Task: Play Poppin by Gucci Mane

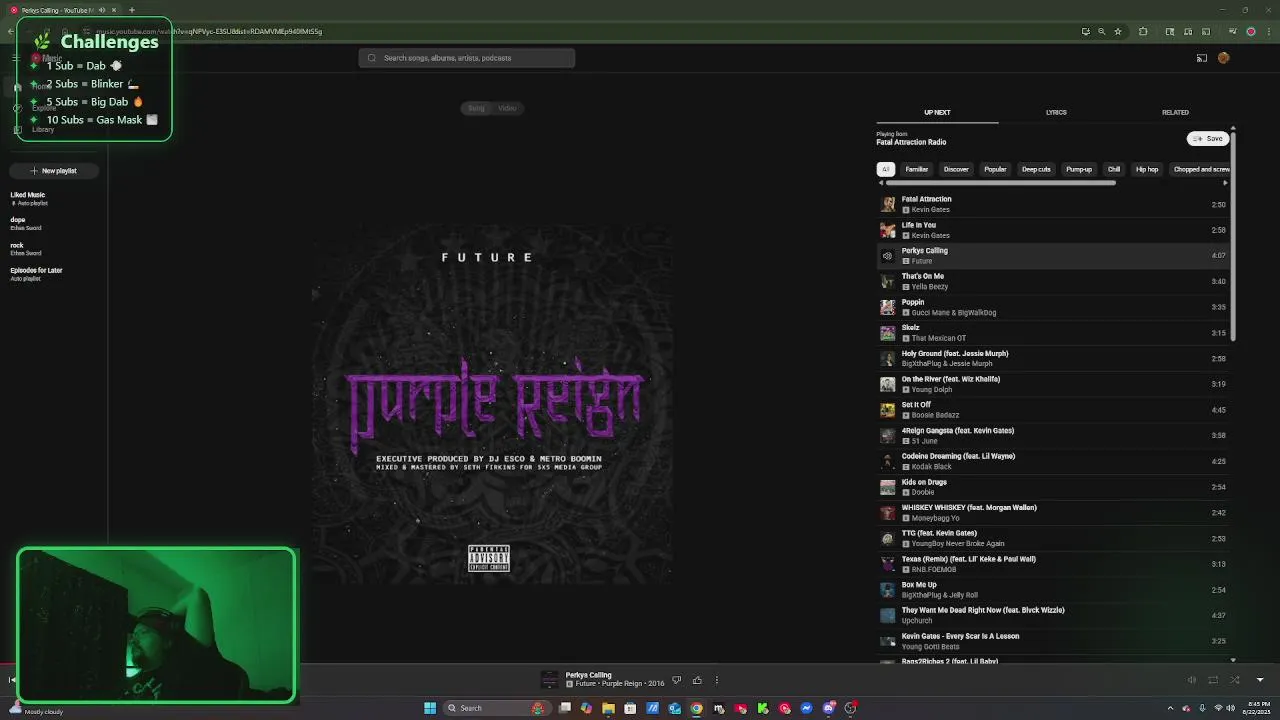Action: (x=1053, y=307)
